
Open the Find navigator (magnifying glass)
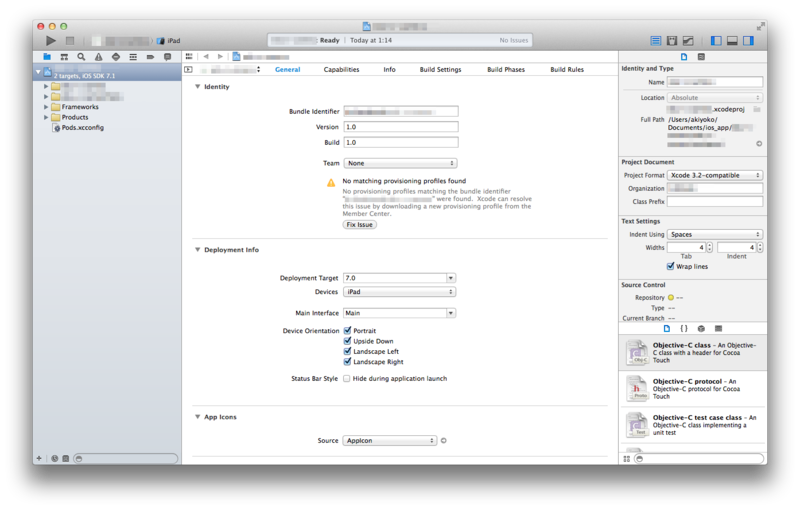81,57
